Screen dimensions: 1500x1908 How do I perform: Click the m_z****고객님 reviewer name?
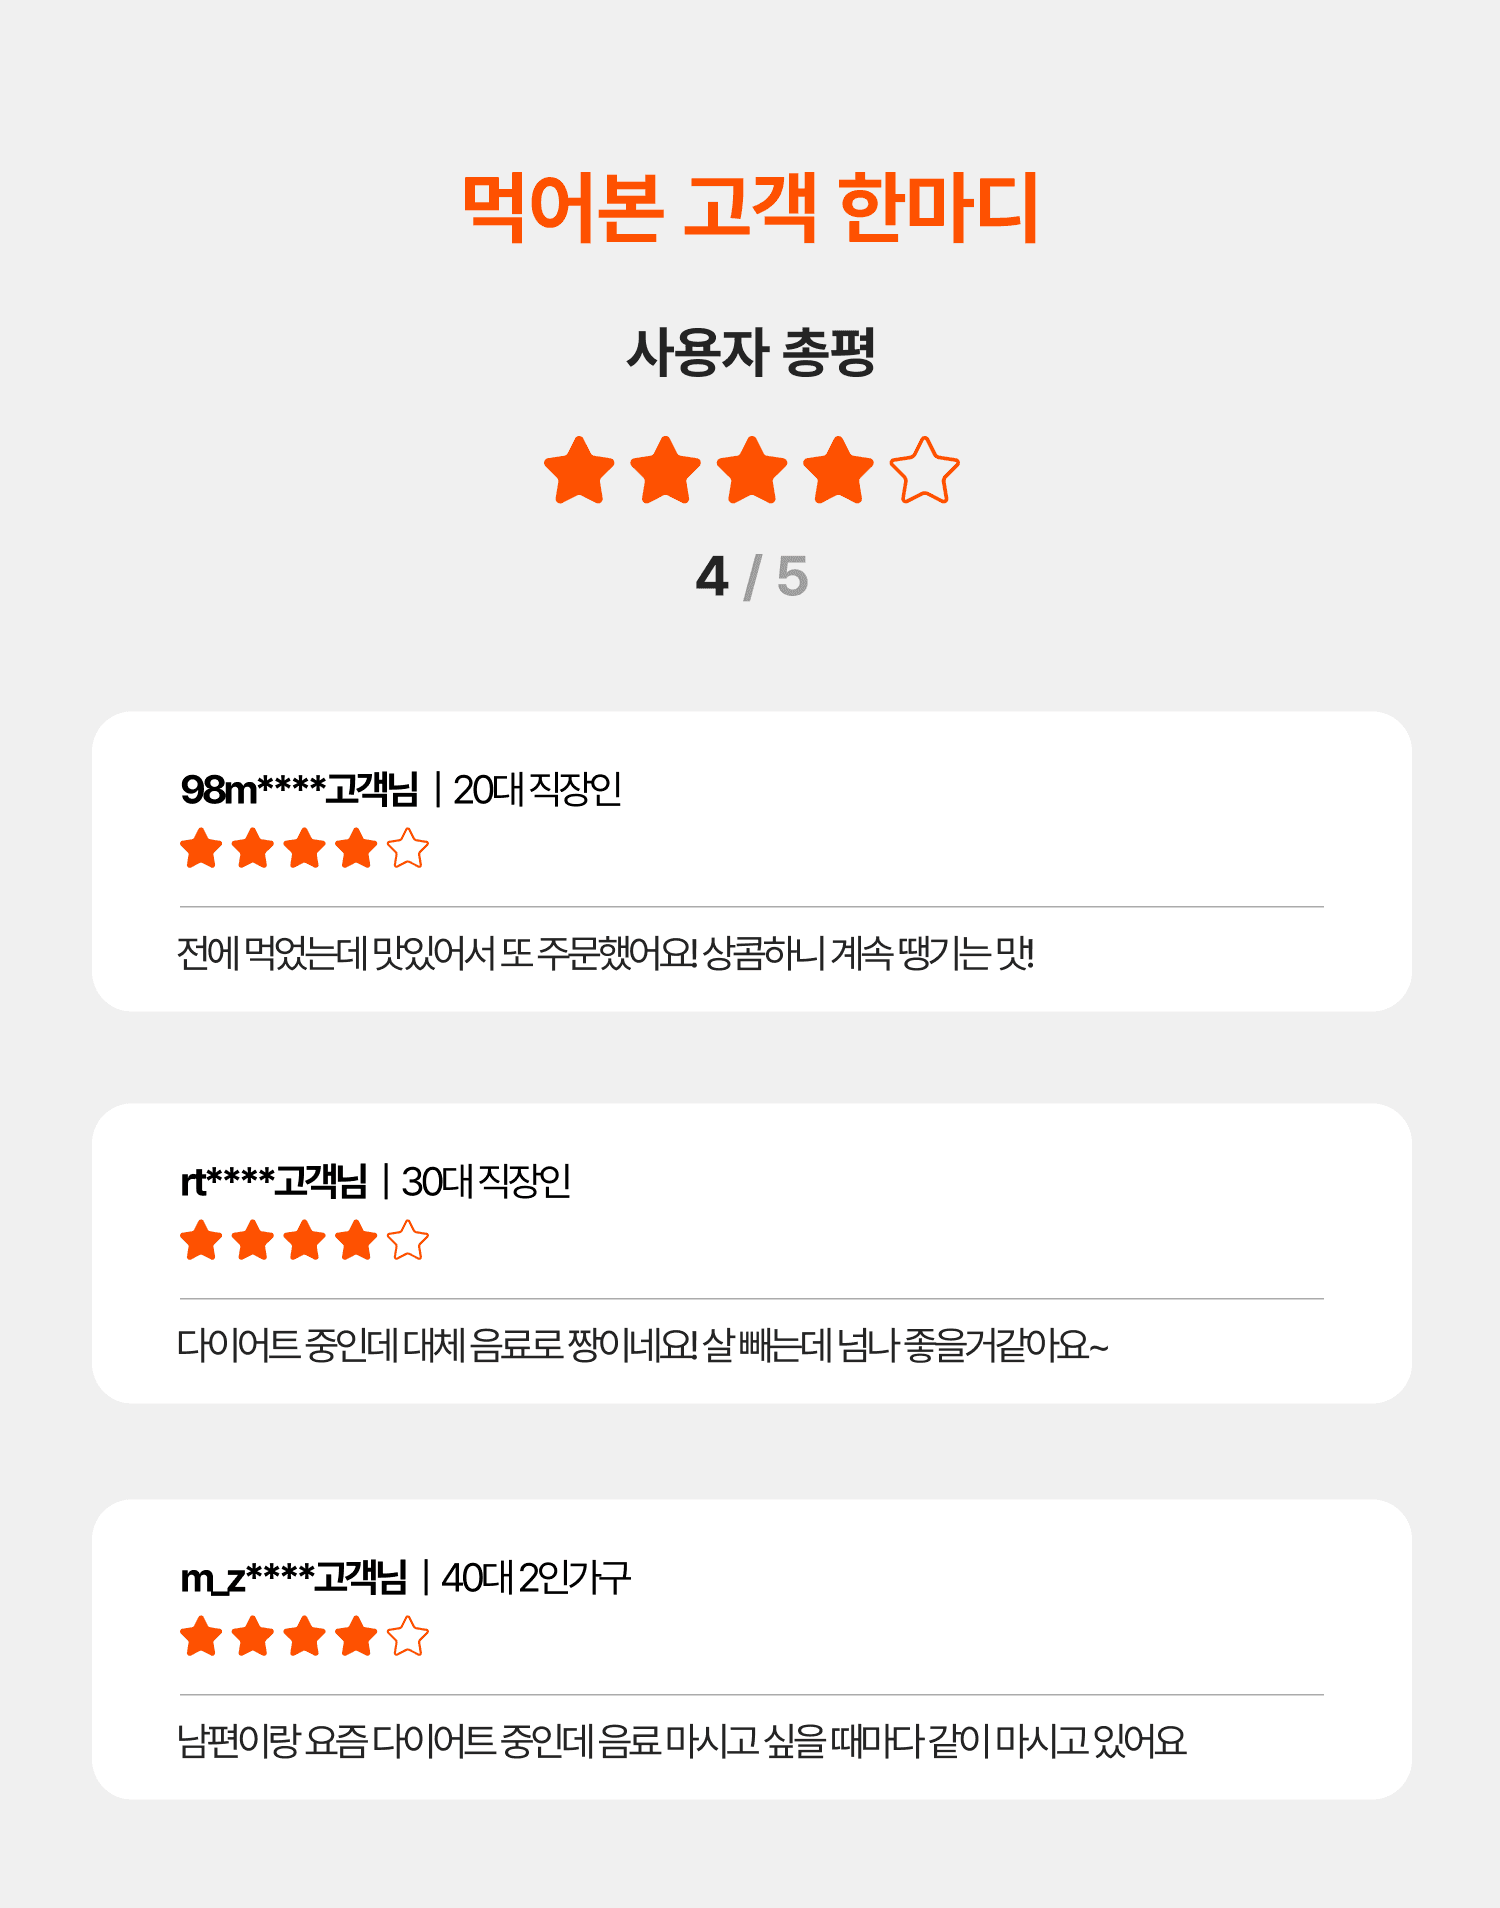293,1577
